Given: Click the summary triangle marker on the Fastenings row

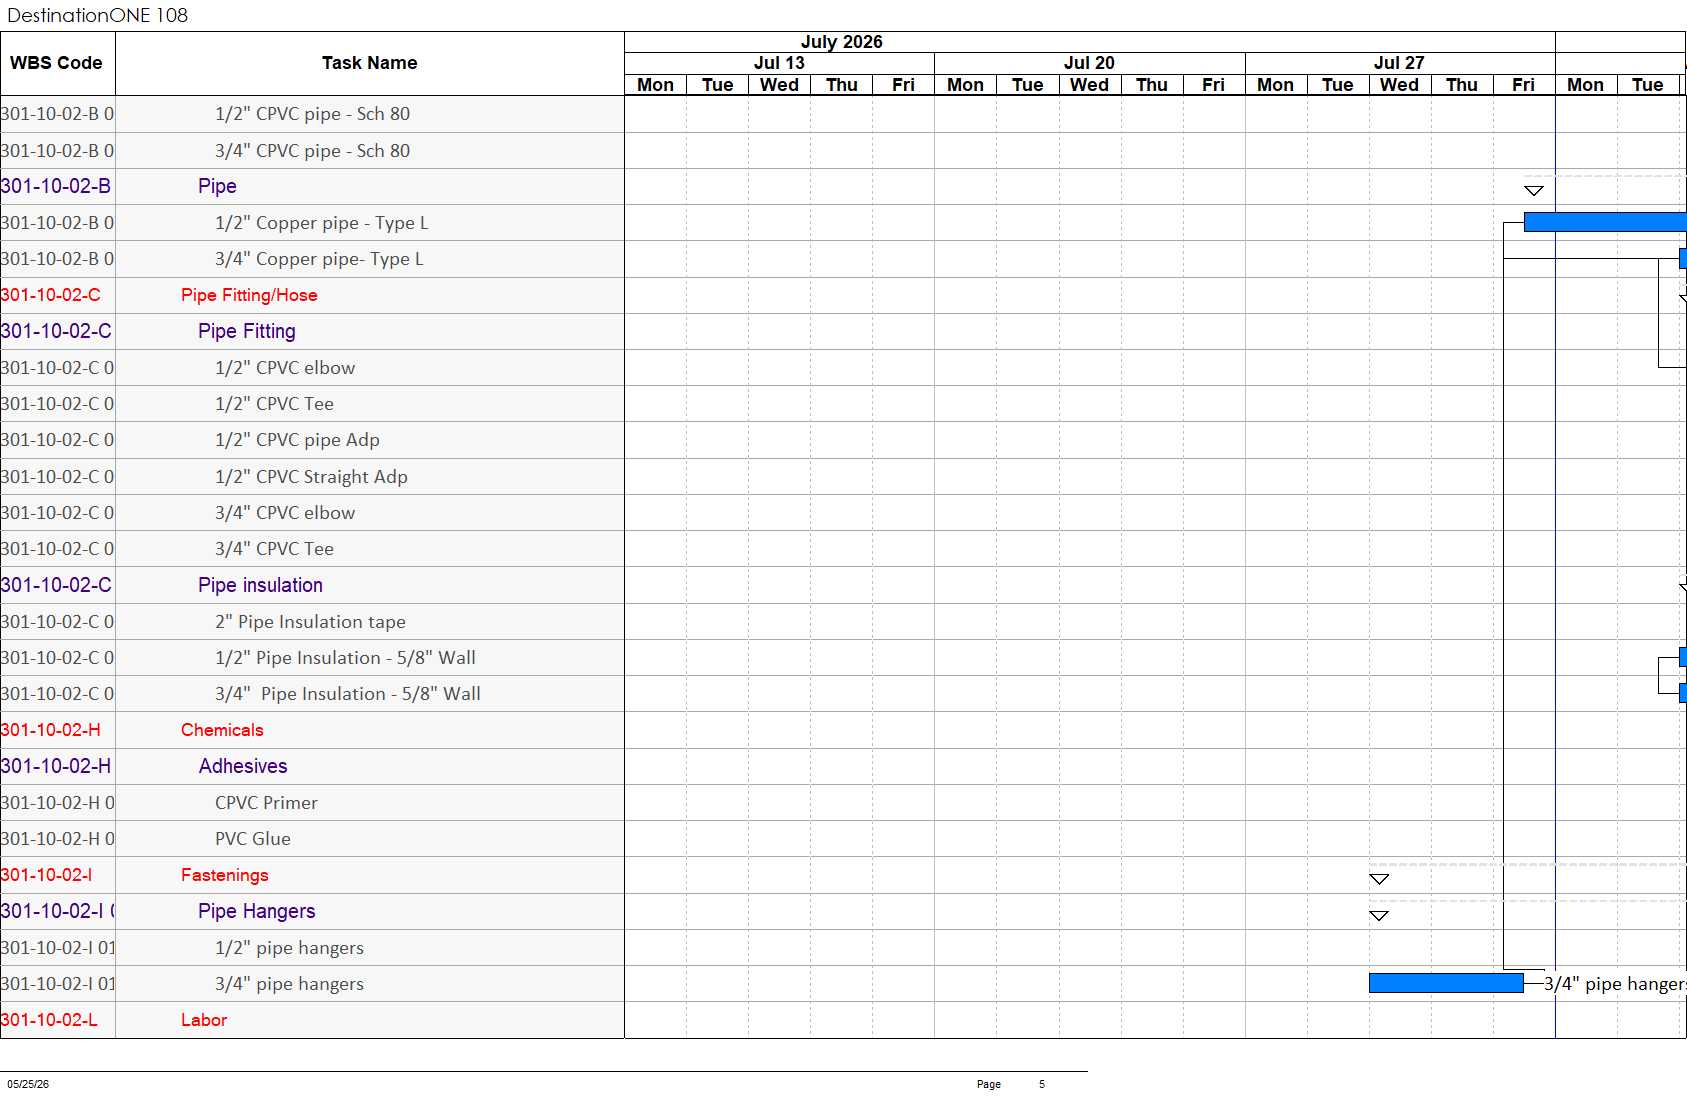Looking at the screenshot, I should [1379, 879].
